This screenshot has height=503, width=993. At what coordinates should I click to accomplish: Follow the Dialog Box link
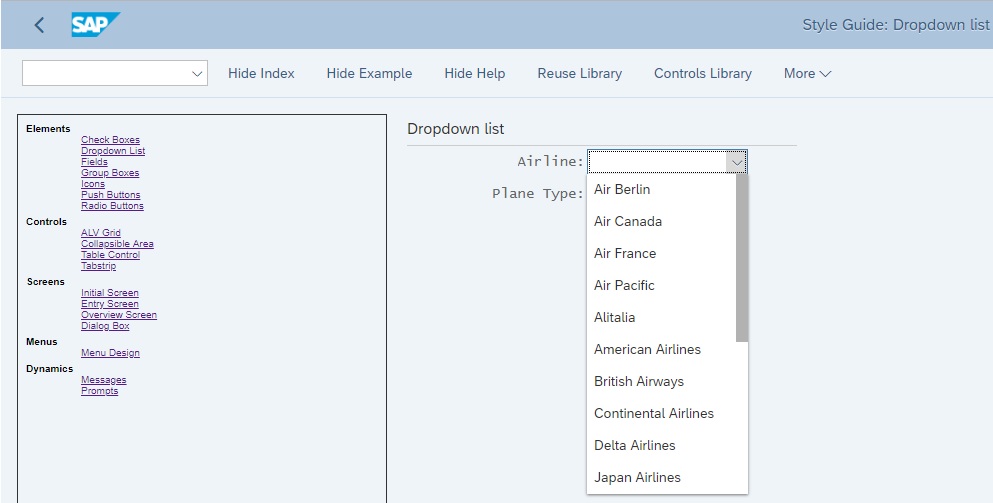pyautogui.click(x=105, y=326)
